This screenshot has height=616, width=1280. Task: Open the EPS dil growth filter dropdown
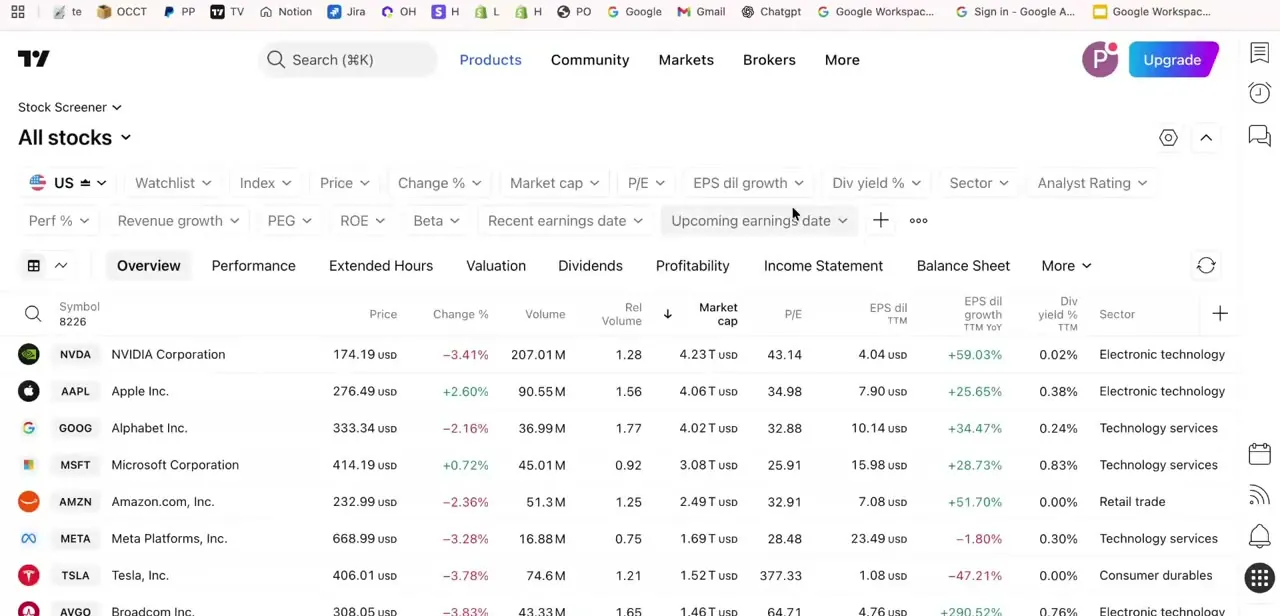(x=748, y=183)
